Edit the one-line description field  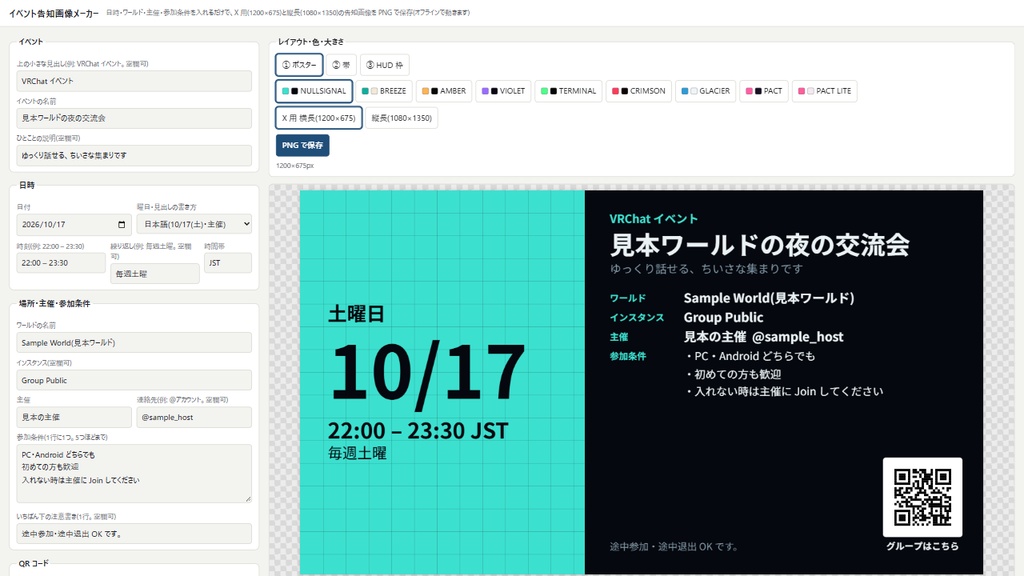pyautogui.click(x=134, y=155)
